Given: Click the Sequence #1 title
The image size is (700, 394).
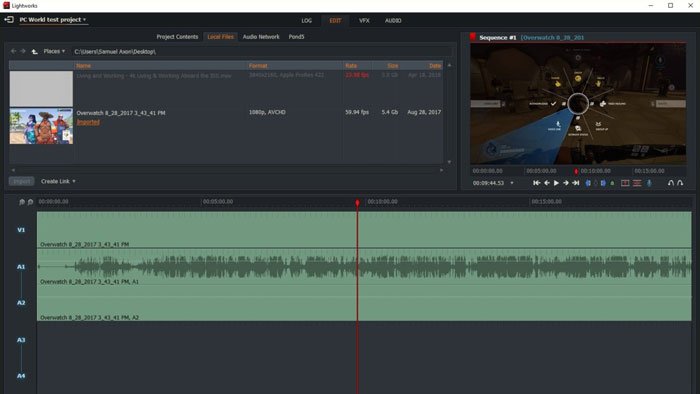Looking at the screenshot, I should click(x=497, y=37).
